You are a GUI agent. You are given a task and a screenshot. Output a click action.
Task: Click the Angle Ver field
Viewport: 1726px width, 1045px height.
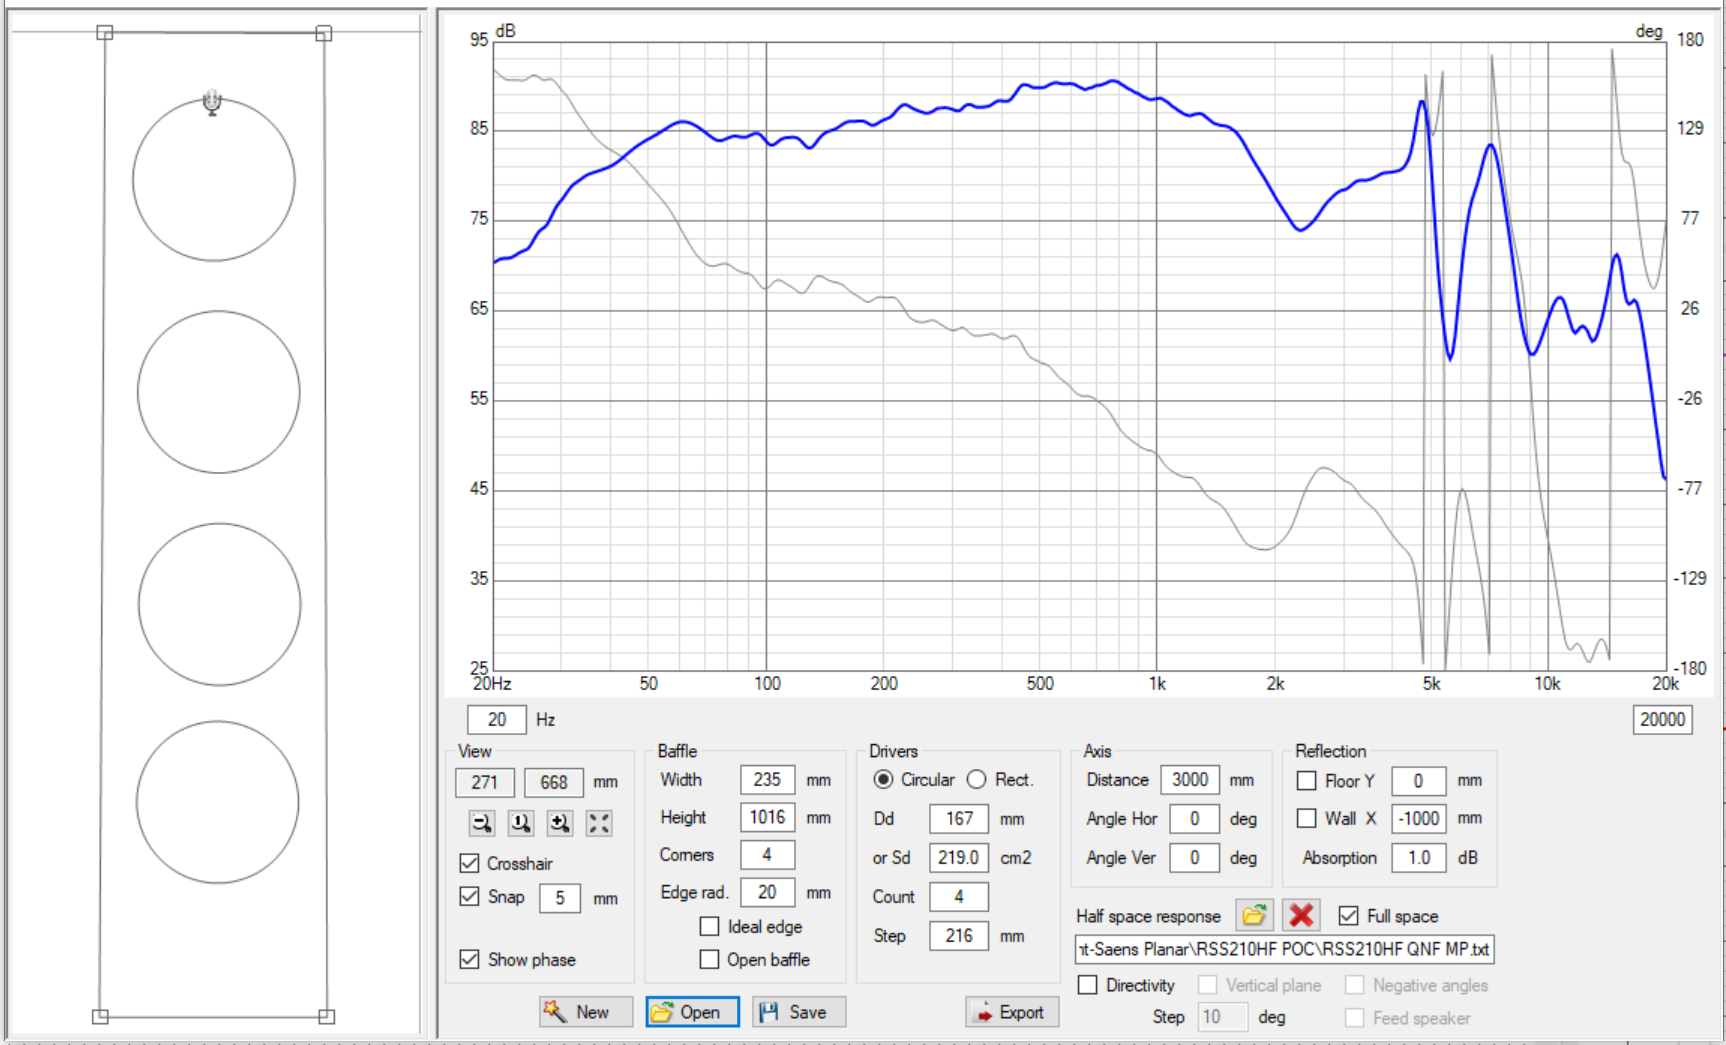(1194, 858)
